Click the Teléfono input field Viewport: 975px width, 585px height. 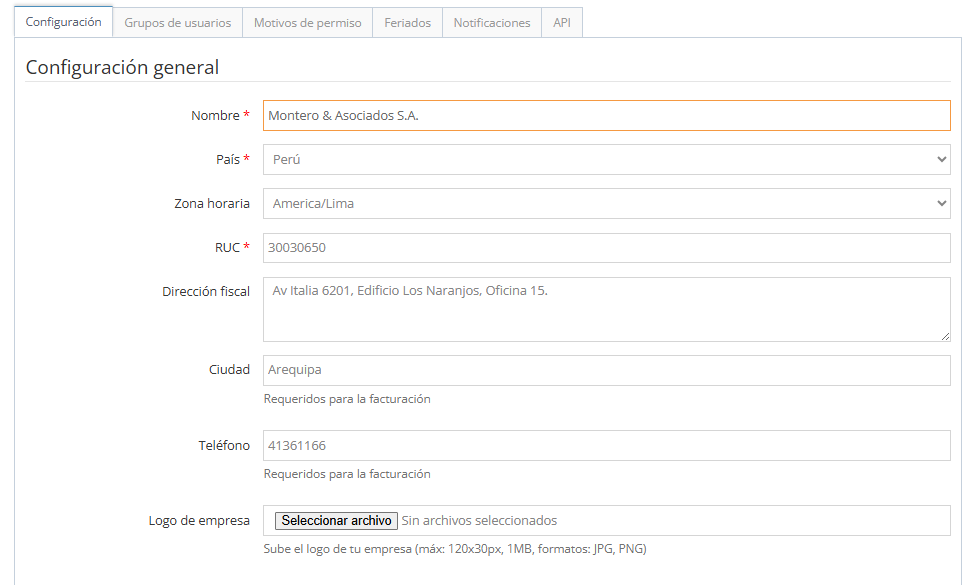606,446
